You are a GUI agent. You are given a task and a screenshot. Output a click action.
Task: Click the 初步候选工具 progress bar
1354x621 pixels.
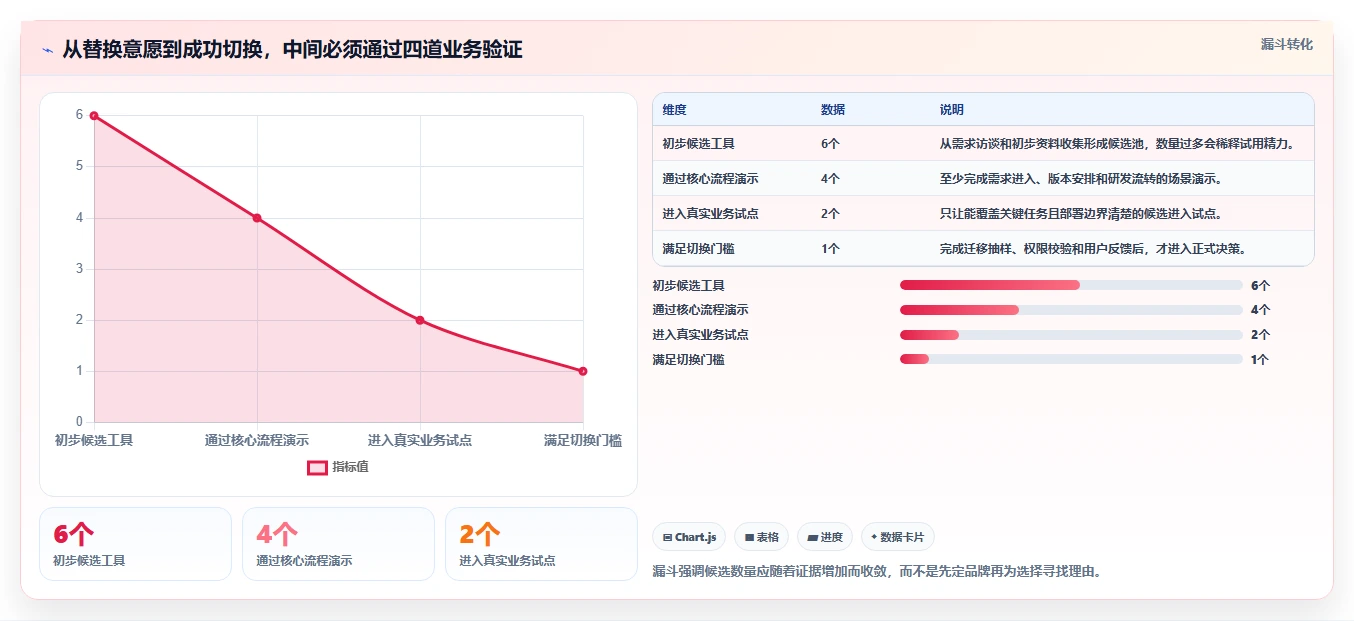(x=1071, y=285)
